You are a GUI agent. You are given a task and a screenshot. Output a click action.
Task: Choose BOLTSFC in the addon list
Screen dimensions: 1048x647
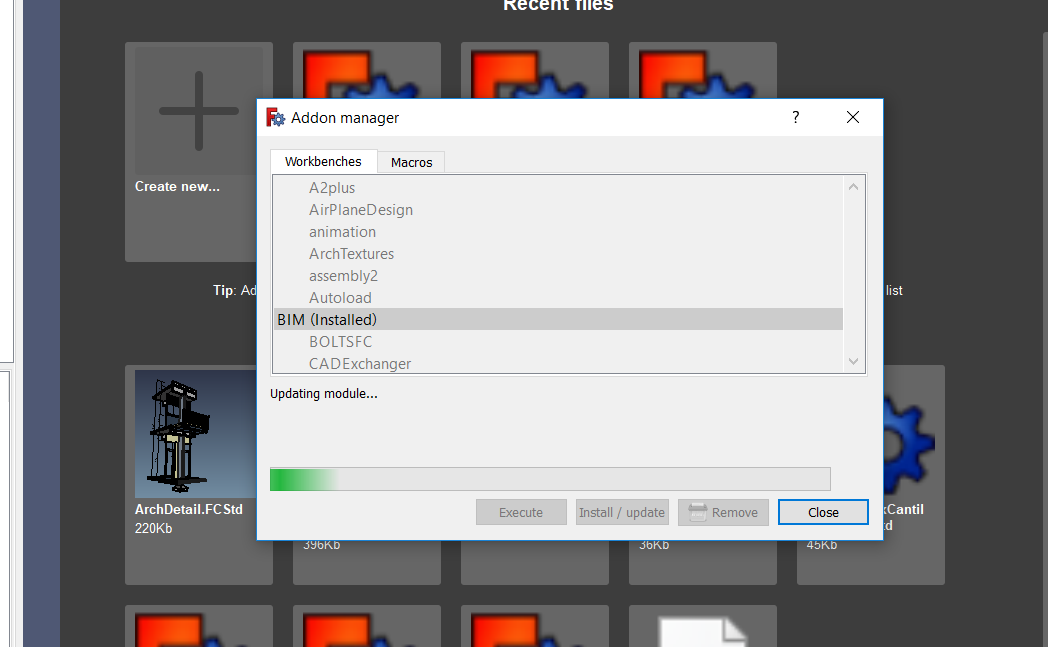pos(557,342)
